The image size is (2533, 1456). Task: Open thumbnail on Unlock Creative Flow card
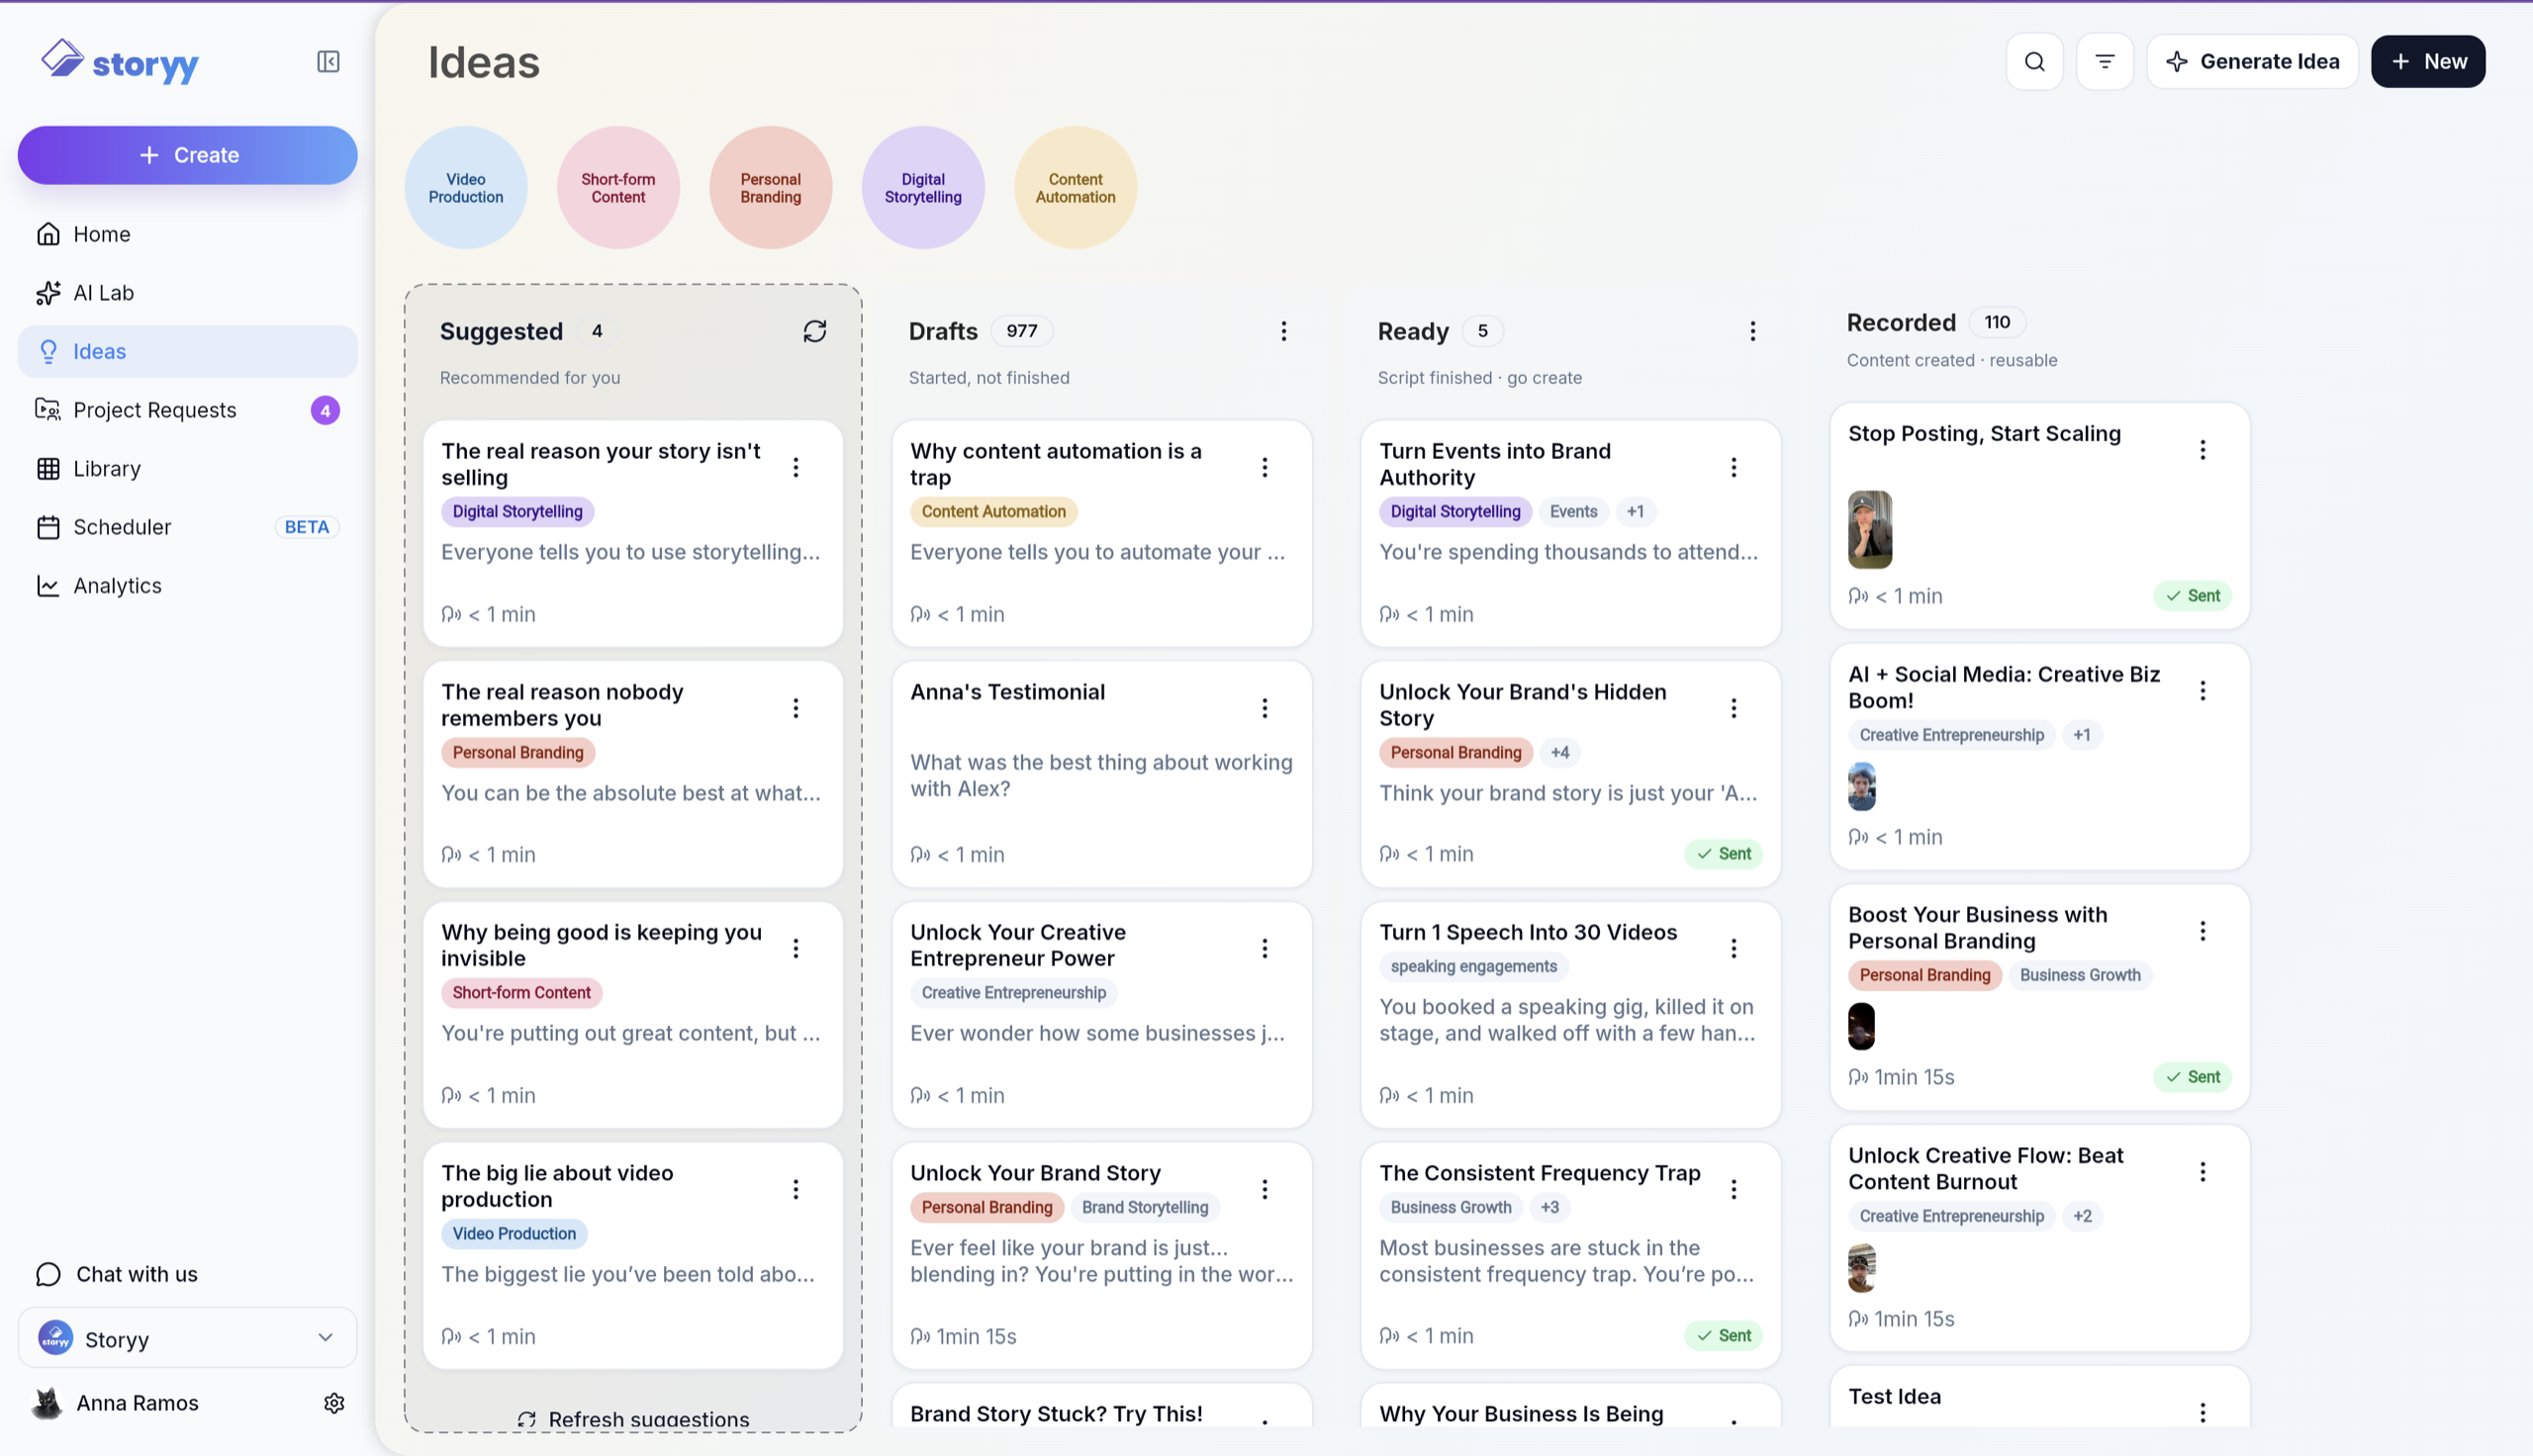tap(1861, 1268)
